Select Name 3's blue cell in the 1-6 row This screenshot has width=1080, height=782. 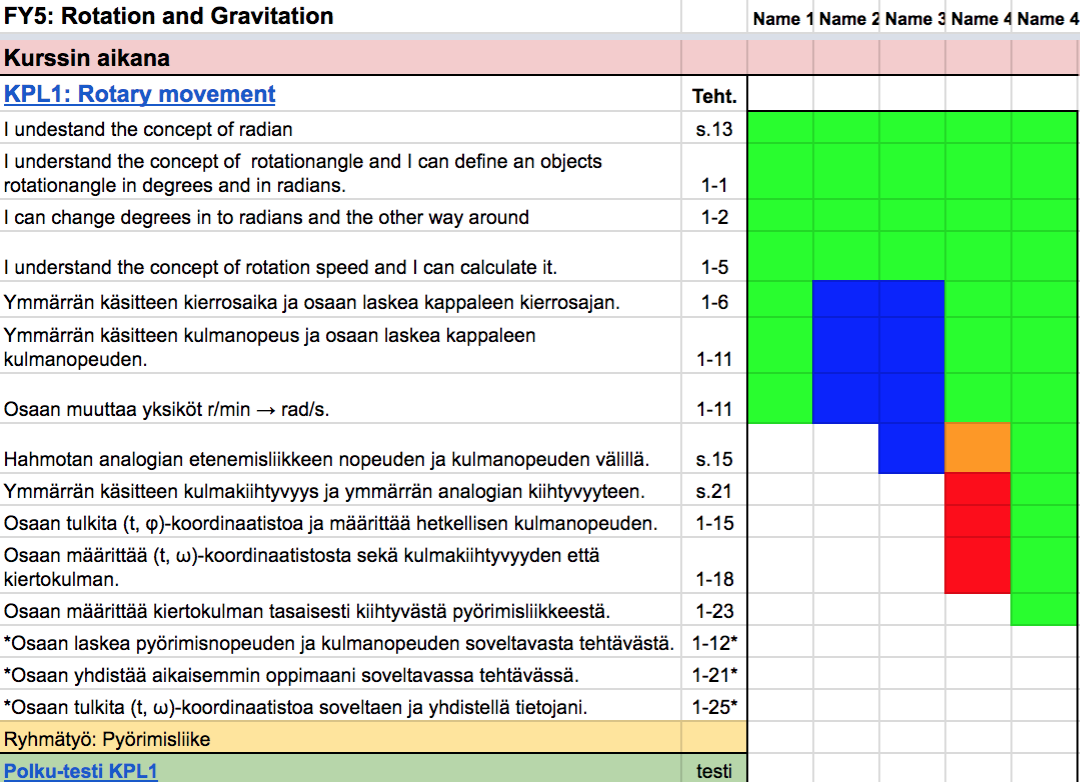tap(912, 299)
